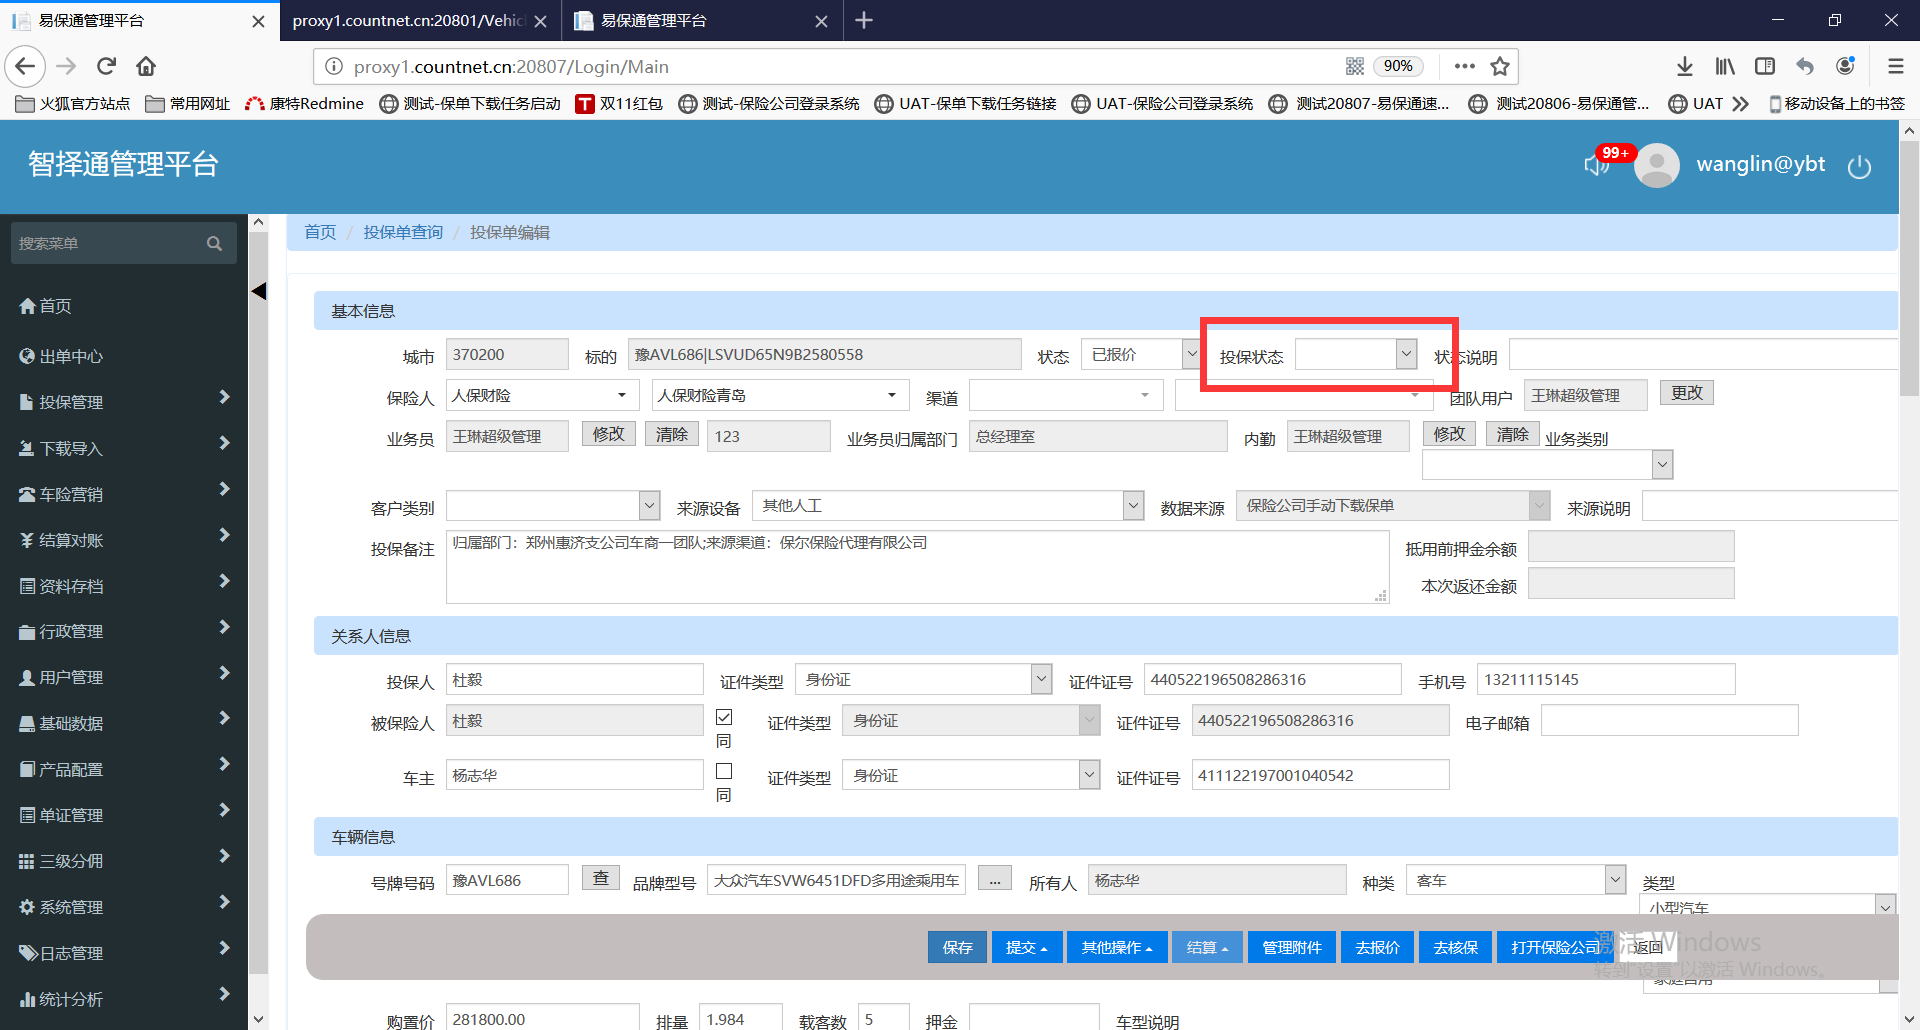Expand 投保管理 in sidebar menu
The width and height of the screenshot is (1920, 1030).
coord(124,402)
